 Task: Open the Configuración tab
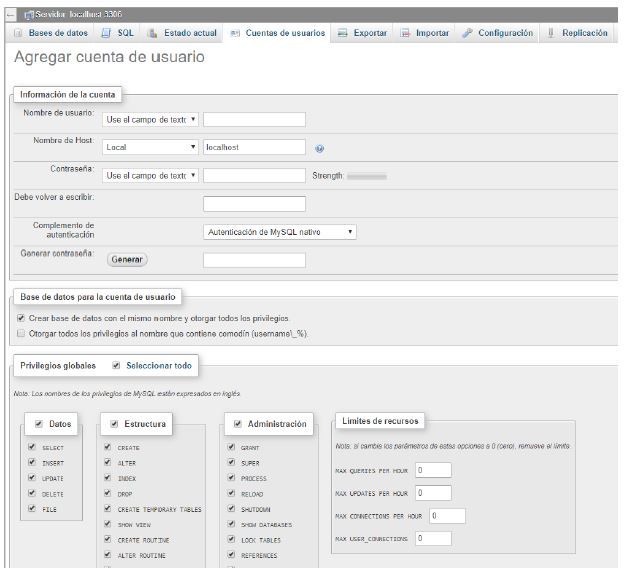coord(498,33)
